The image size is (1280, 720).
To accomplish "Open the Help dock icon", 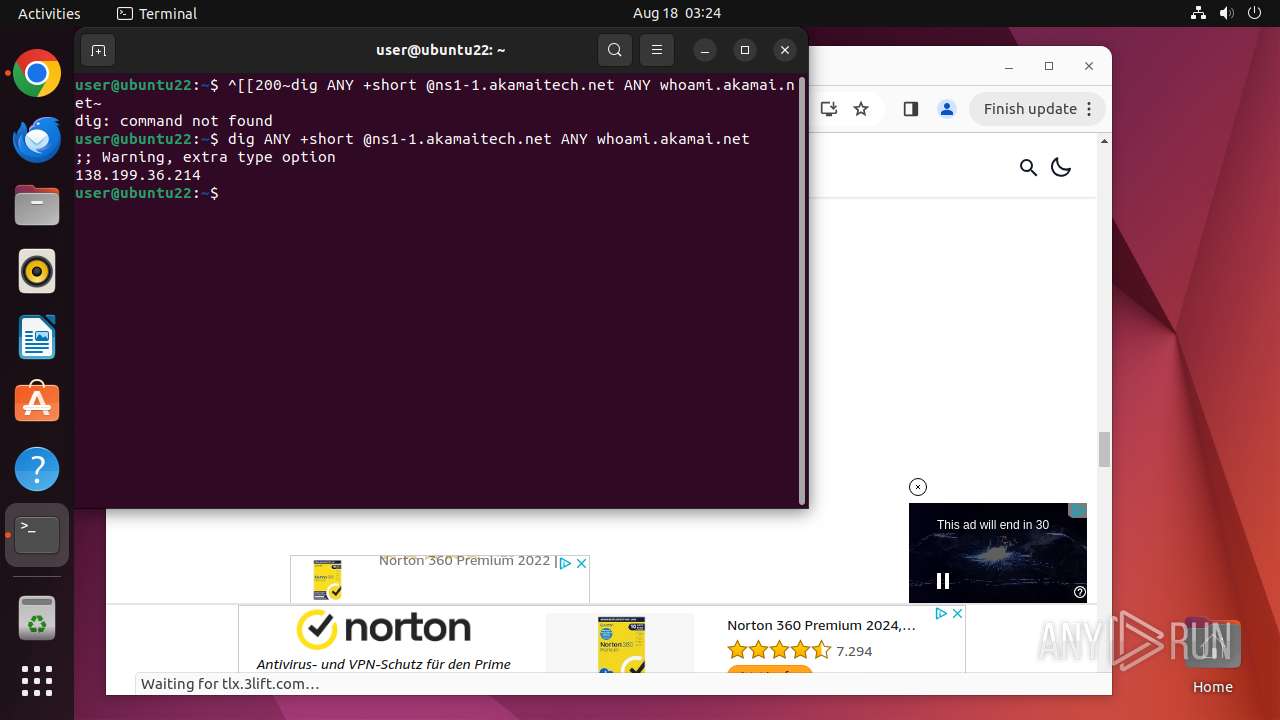I will click(x=37, y=469).
